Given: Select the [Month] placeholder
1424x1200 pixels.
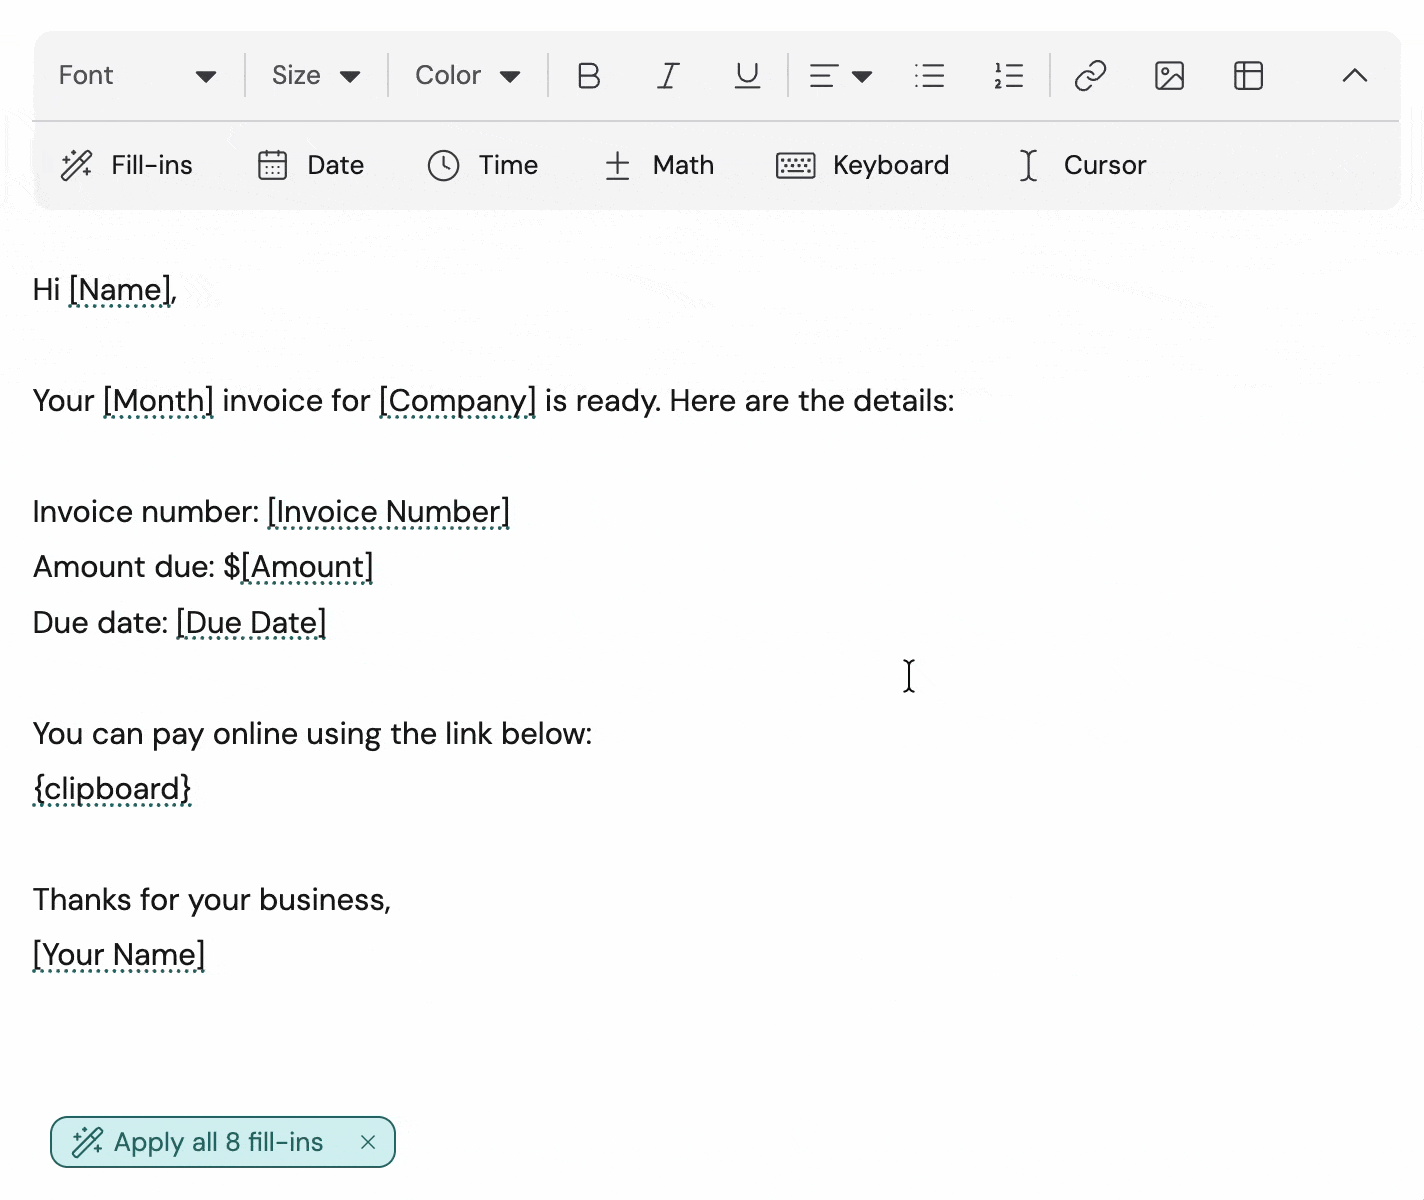Looking at the screenshot, I should [158, 401].
